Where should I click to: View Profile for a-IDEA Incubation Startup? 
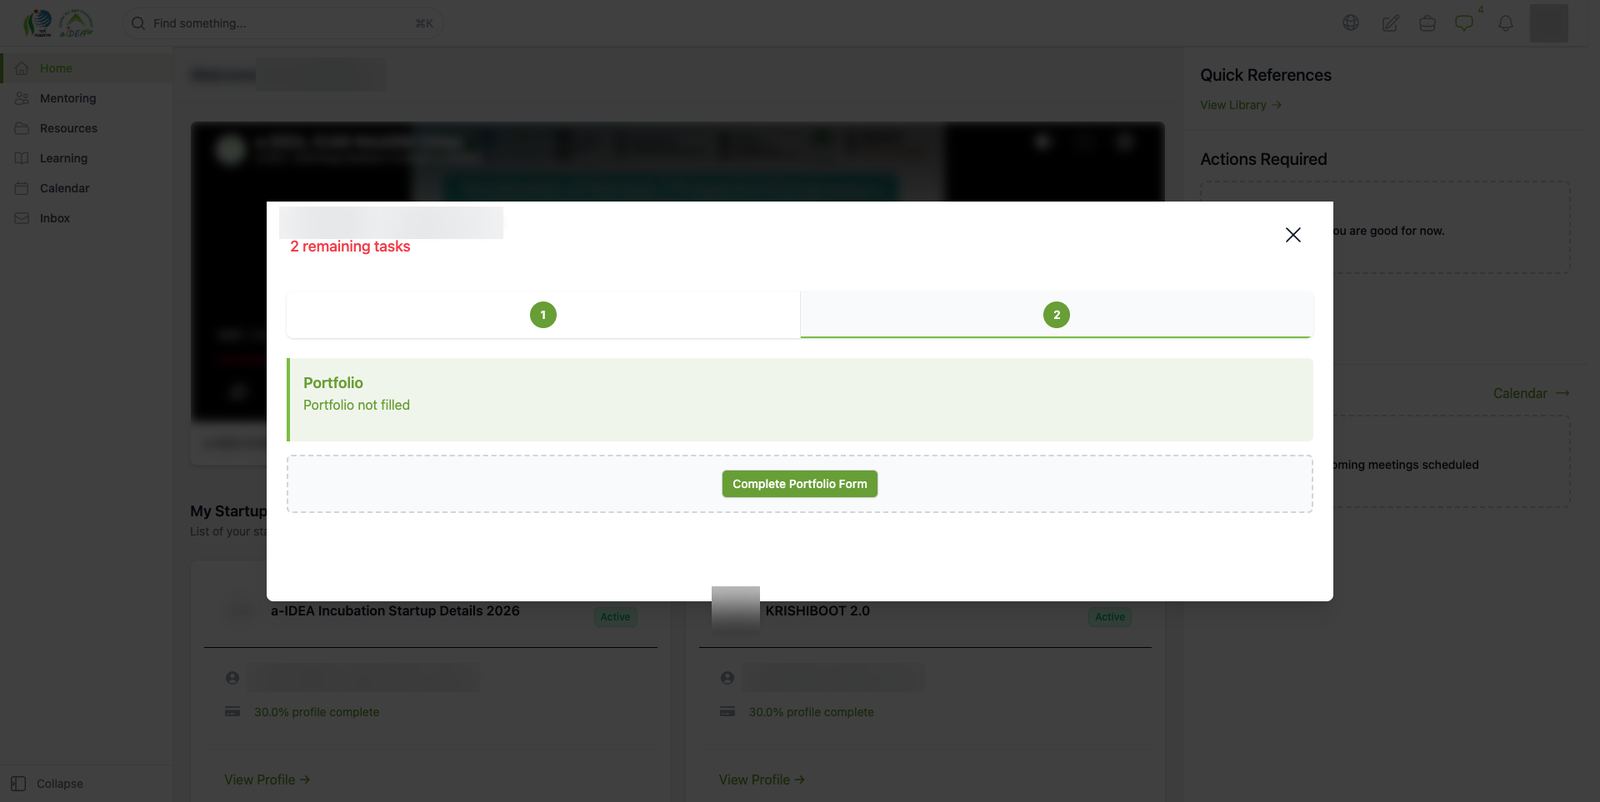(267, 780)
